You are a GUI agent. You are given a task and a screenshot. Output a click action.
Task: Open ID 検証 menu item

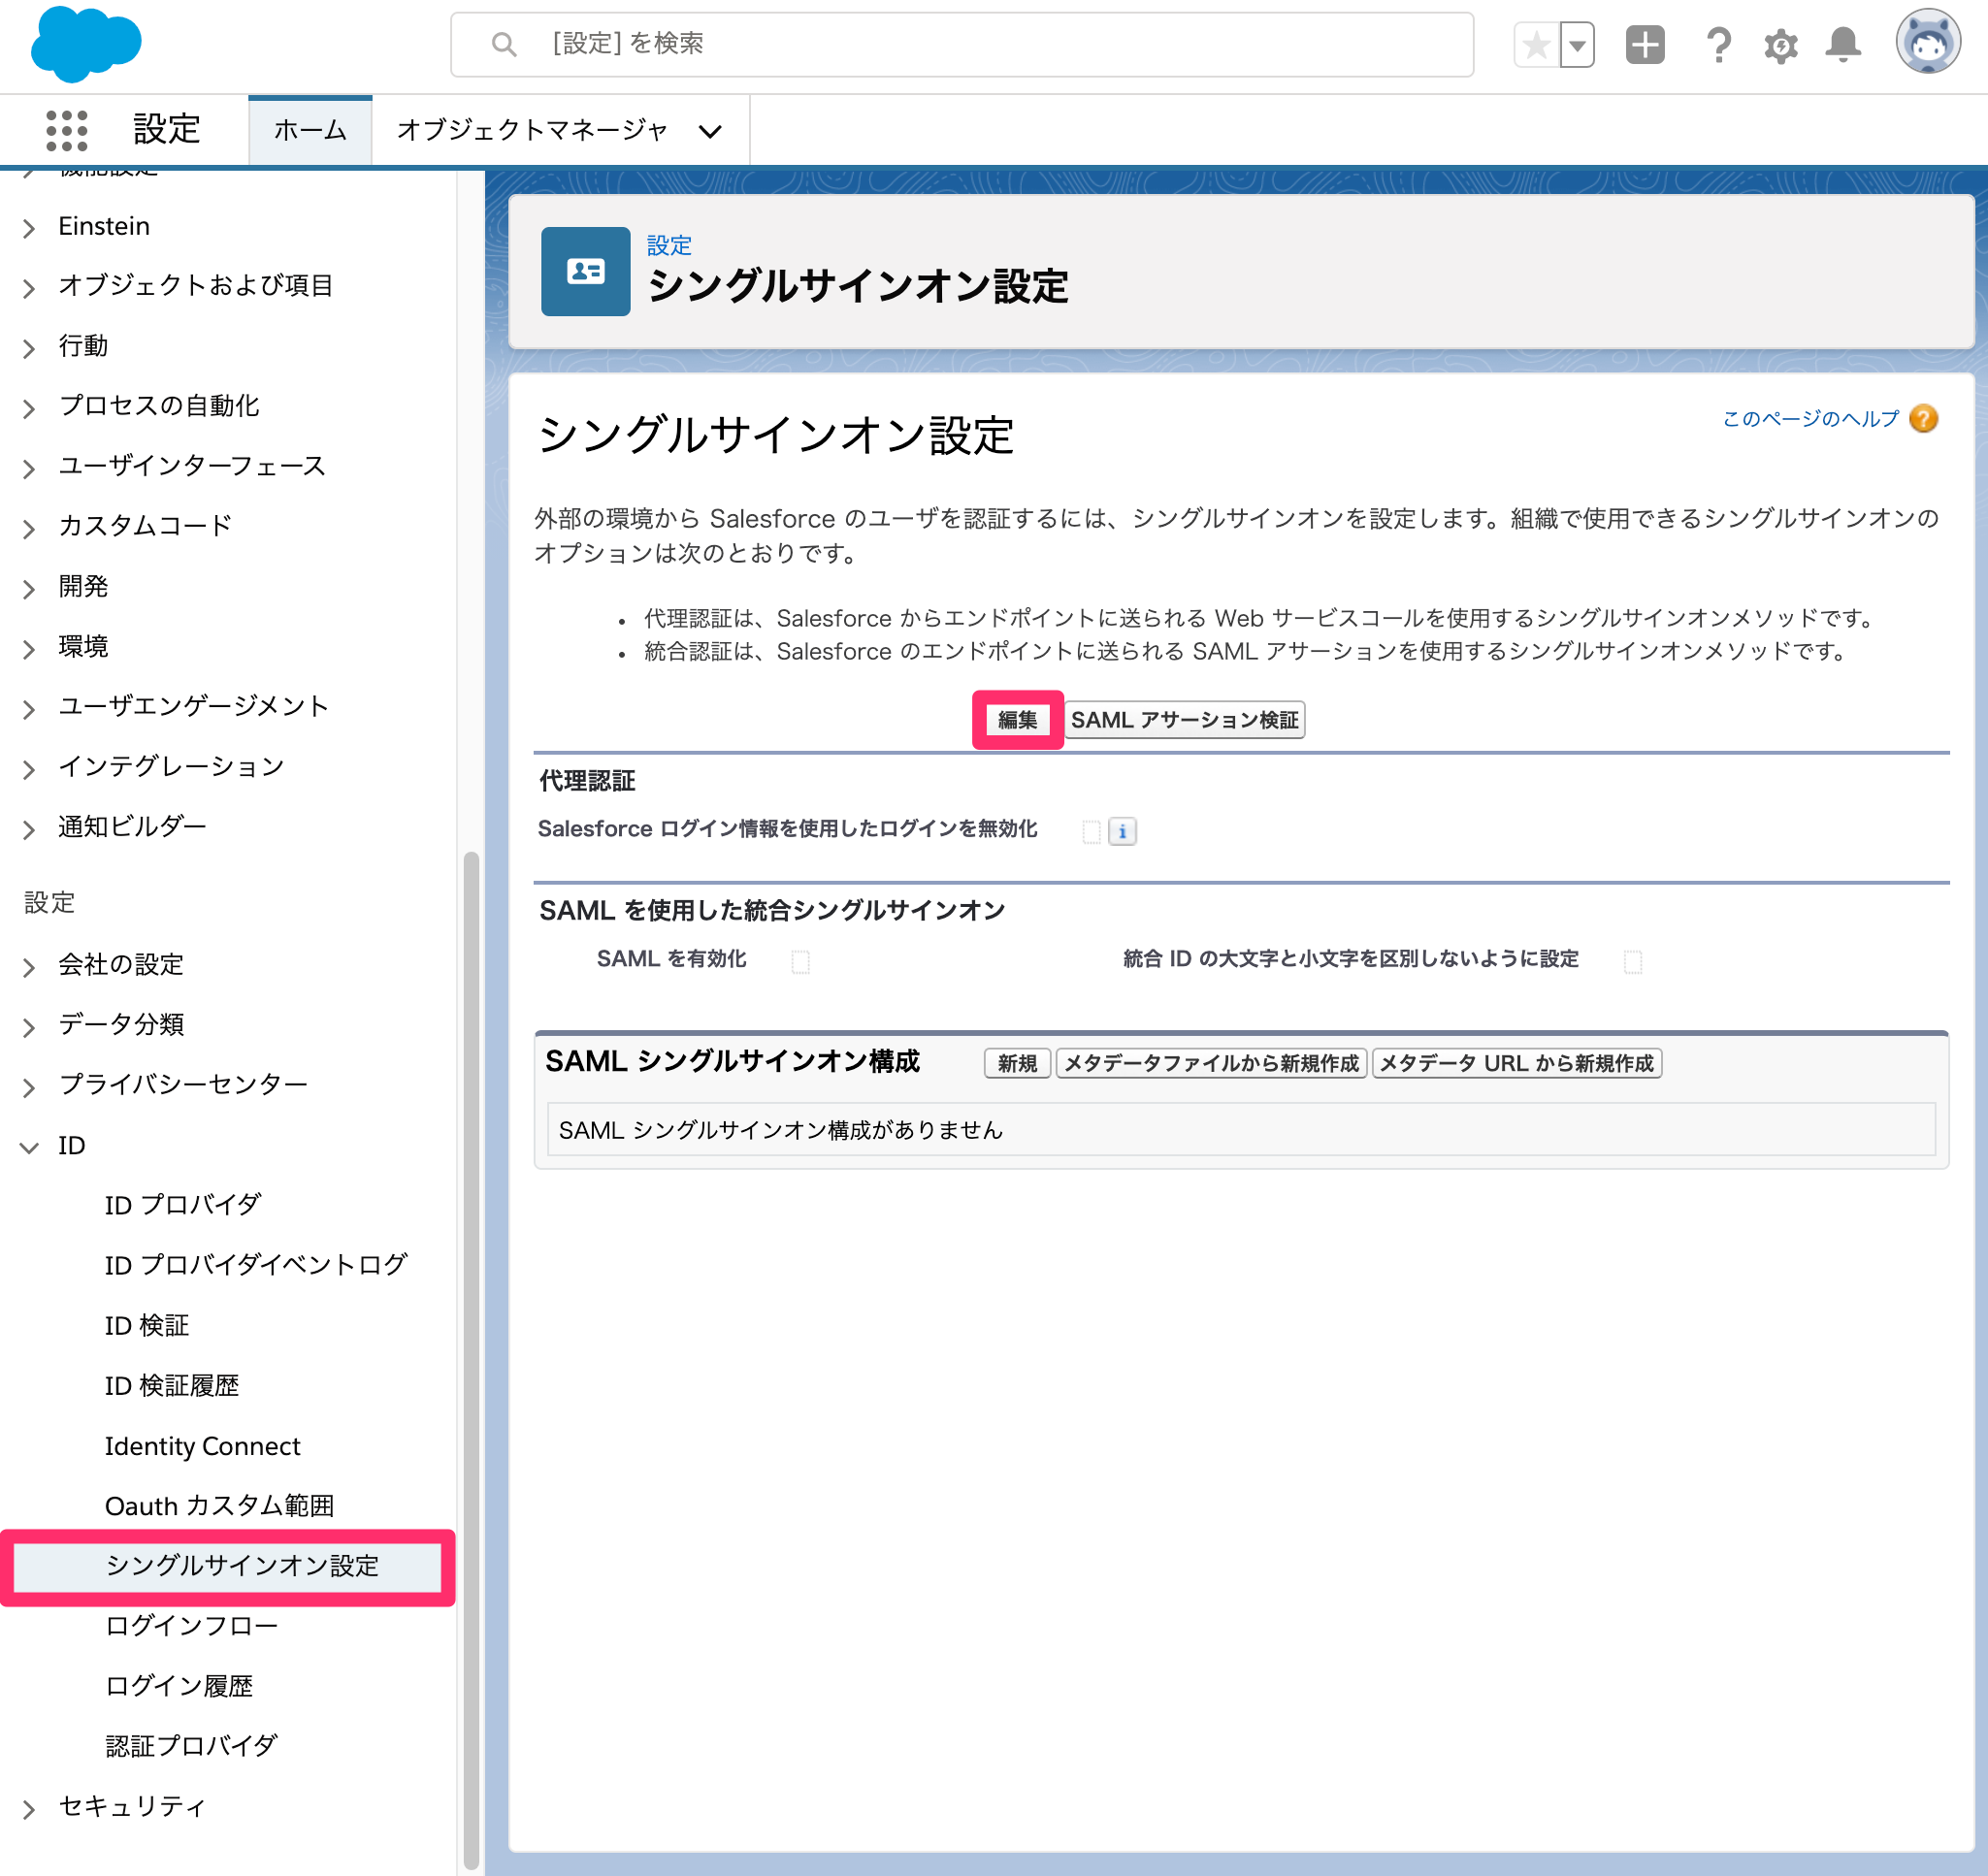tap(147, 1325)
